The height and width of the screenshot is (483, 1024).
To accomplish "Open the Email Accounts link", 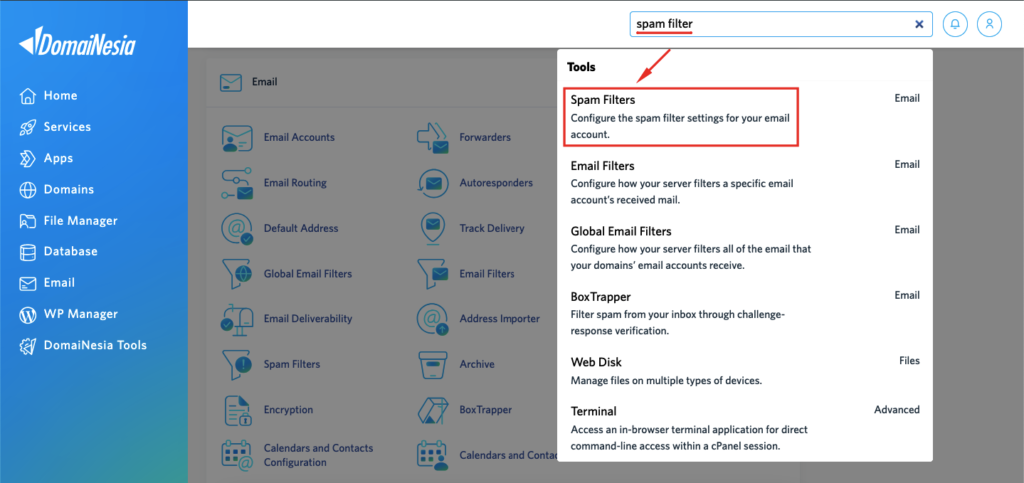I will coord(299,138).
